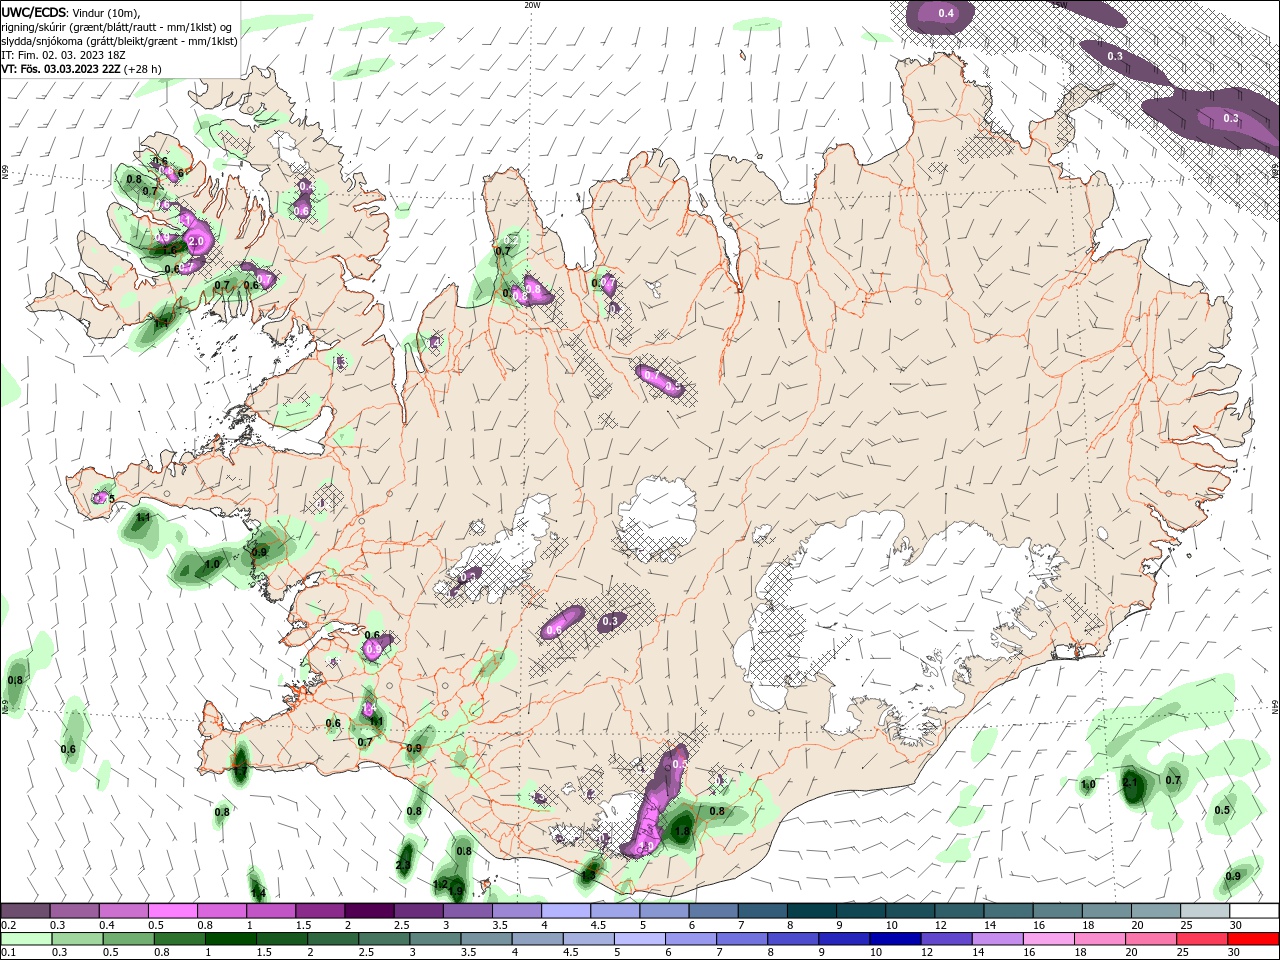Screen dimensions: 1280x960
Task: Click the light grey 25 mm snow swatch
Action: [x=1204, y=911]
